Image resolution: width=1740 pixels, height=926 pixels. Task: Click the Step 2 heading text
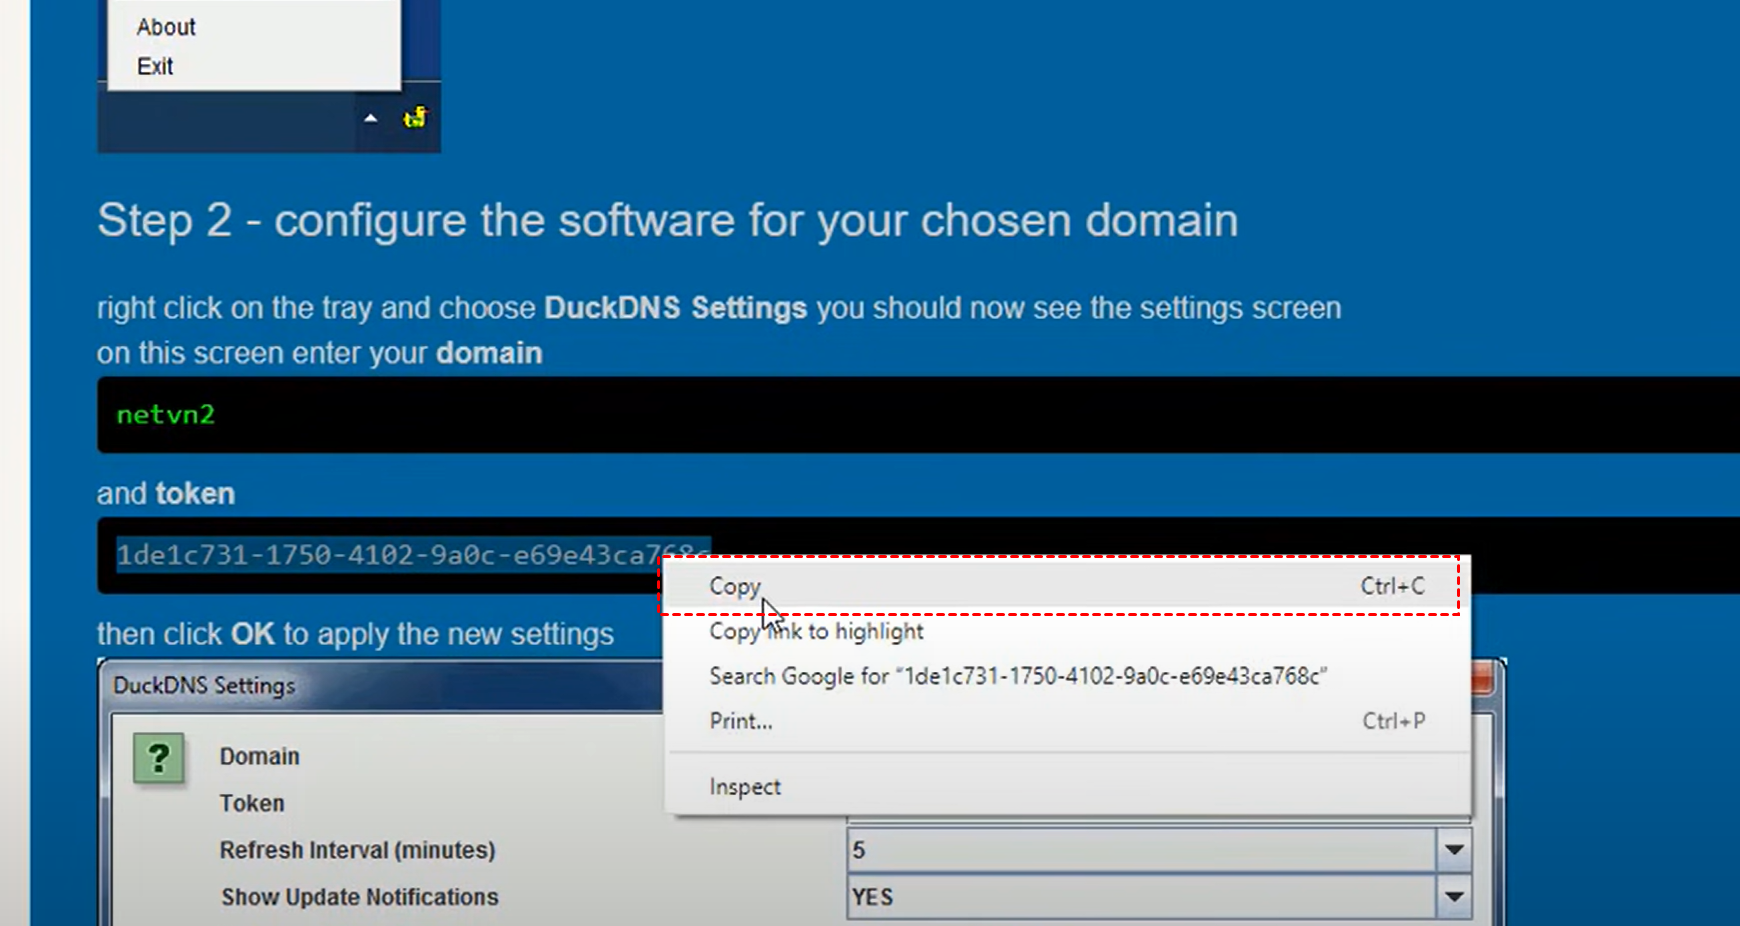pyautogui.click(x=667, y=220)
